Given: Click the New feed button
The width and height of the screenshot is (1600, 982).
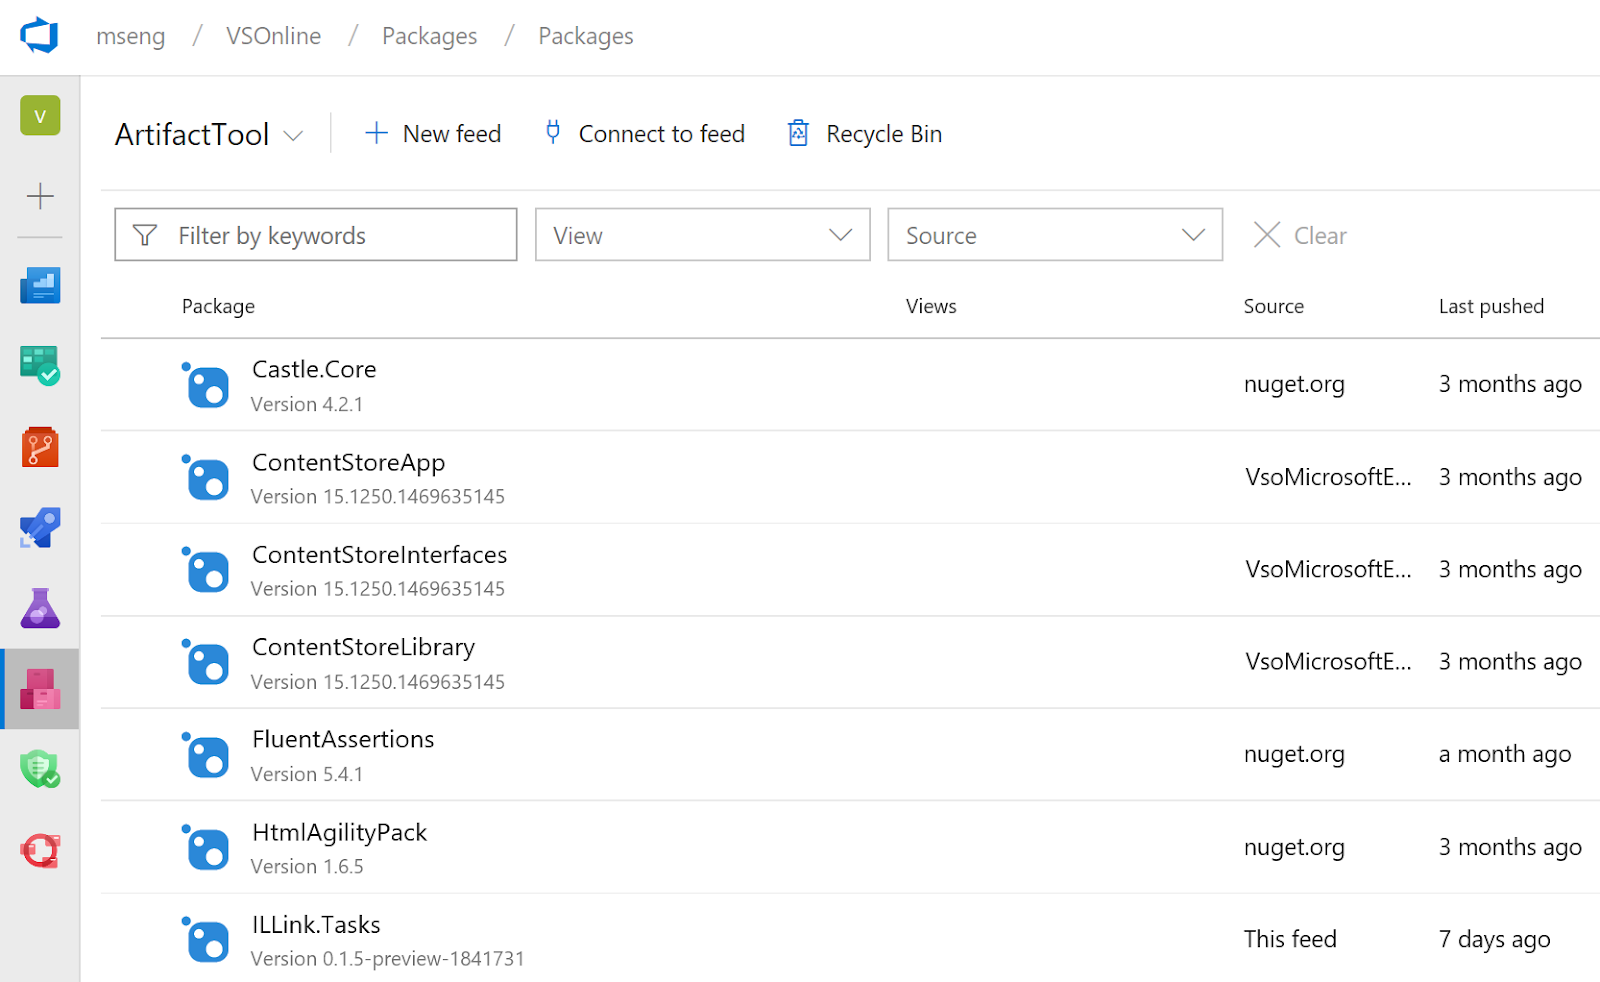Looking at the screenshot, I should click(433, 134).
